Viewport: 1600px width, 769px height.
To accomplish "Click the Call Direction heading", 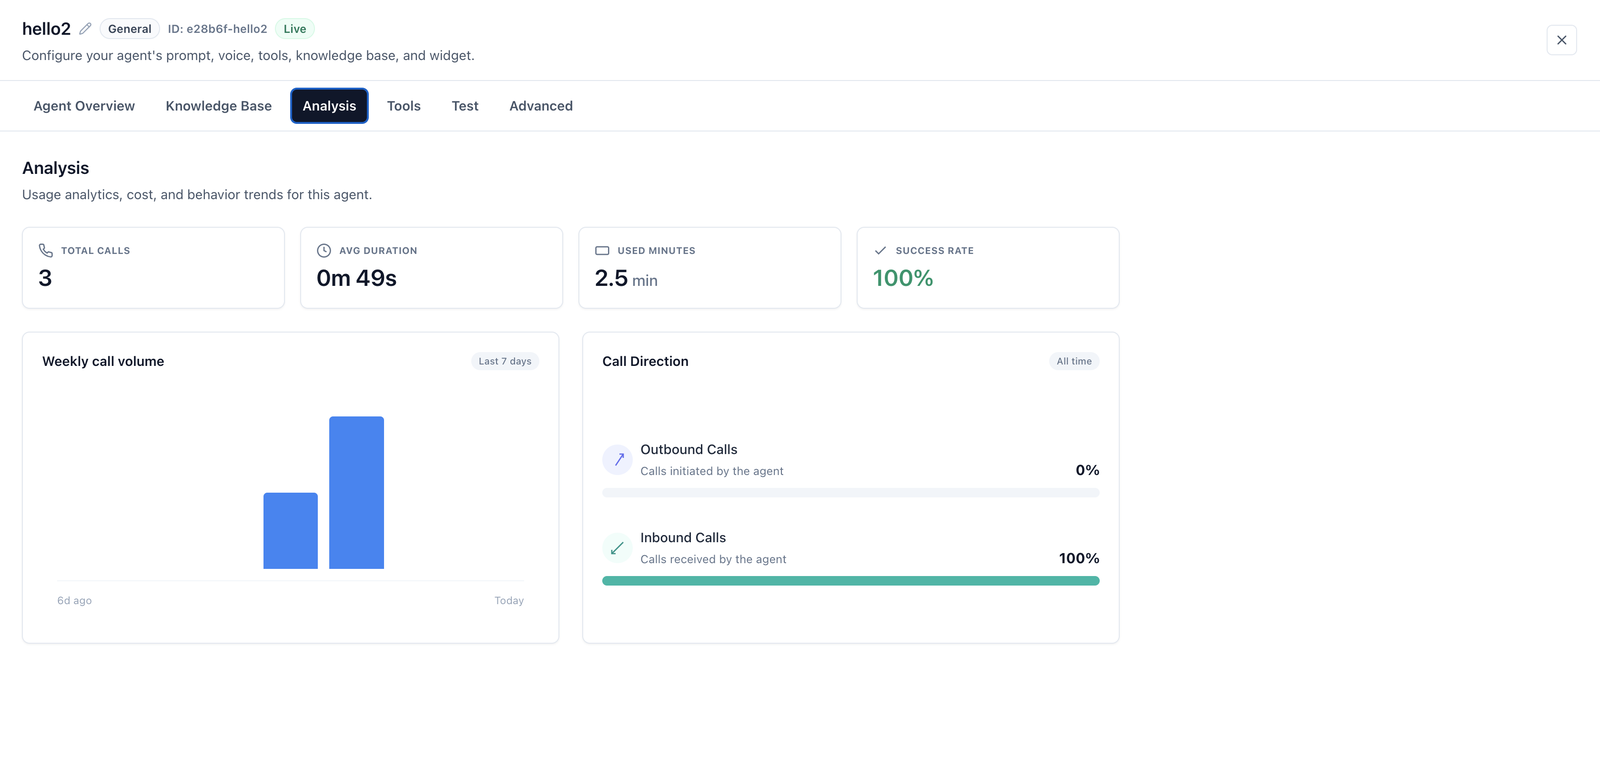I will tap(645, 361).
